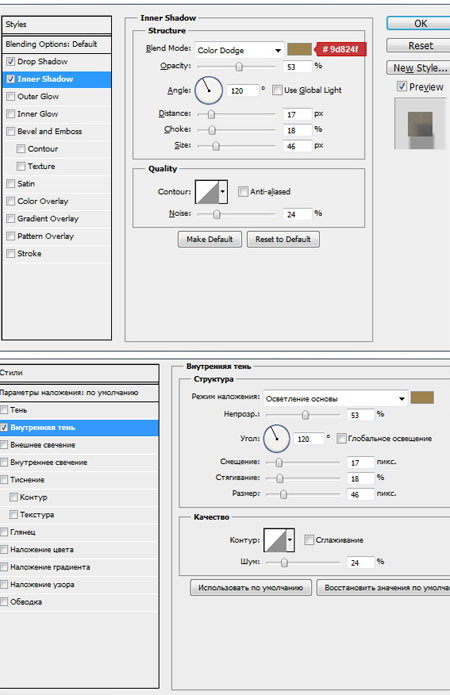450x695 pixels.
Task: Check Use Global Light option
Action: (277, 90)
